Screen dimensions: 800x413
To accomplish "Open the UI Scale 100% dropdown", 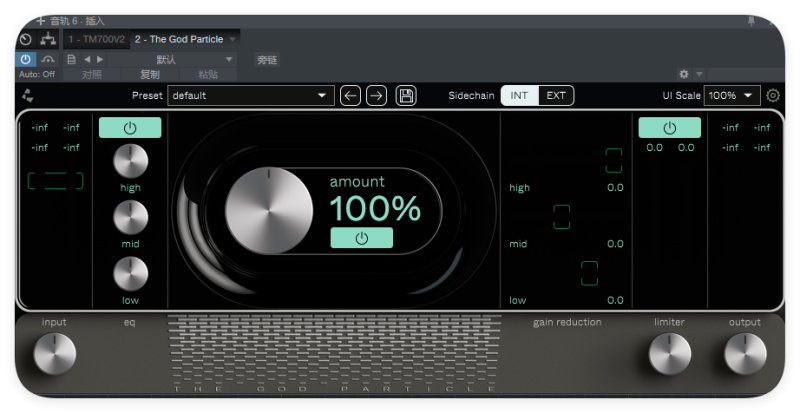I will [732, 96].
